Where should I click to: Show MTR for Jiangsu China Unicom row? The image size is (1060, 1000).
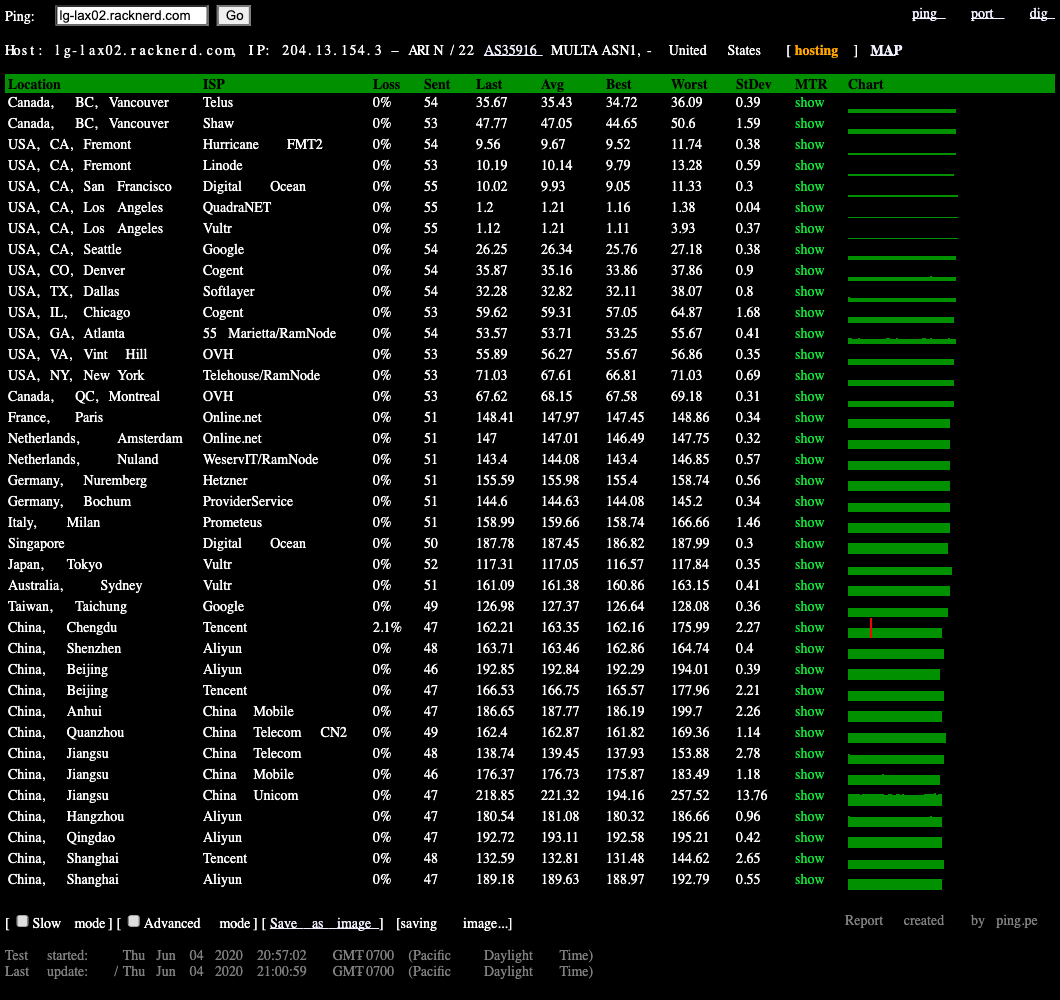[x=809, y=794]
